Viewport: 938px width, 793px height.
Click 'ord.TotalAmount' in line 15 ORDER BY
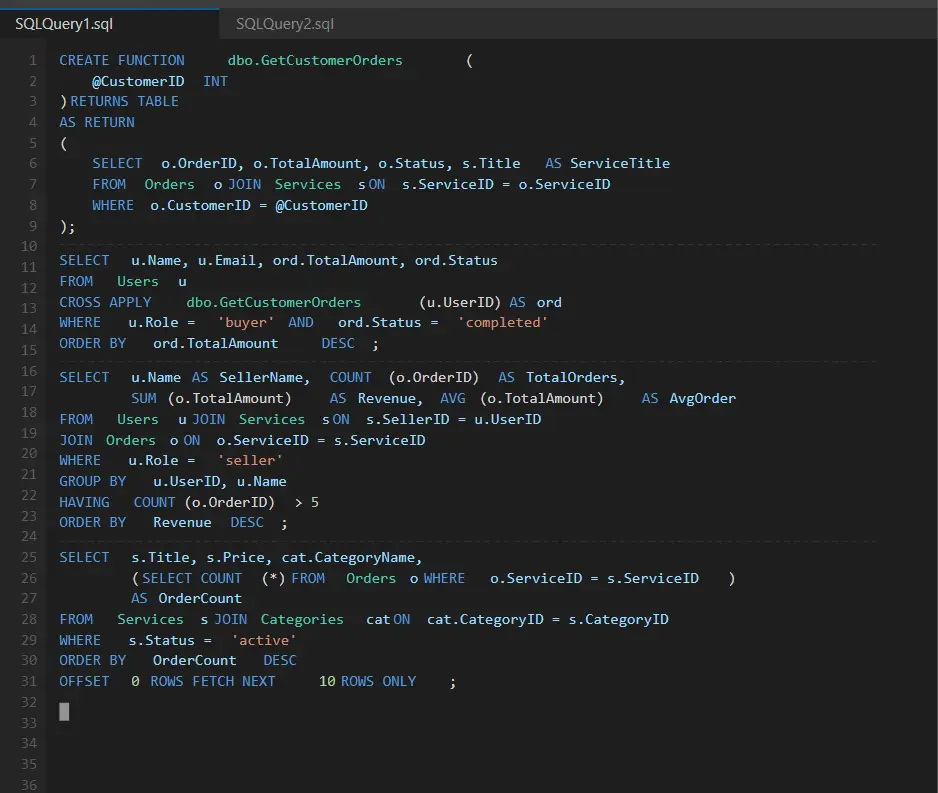pyautogui.click(x=215, y=344)
